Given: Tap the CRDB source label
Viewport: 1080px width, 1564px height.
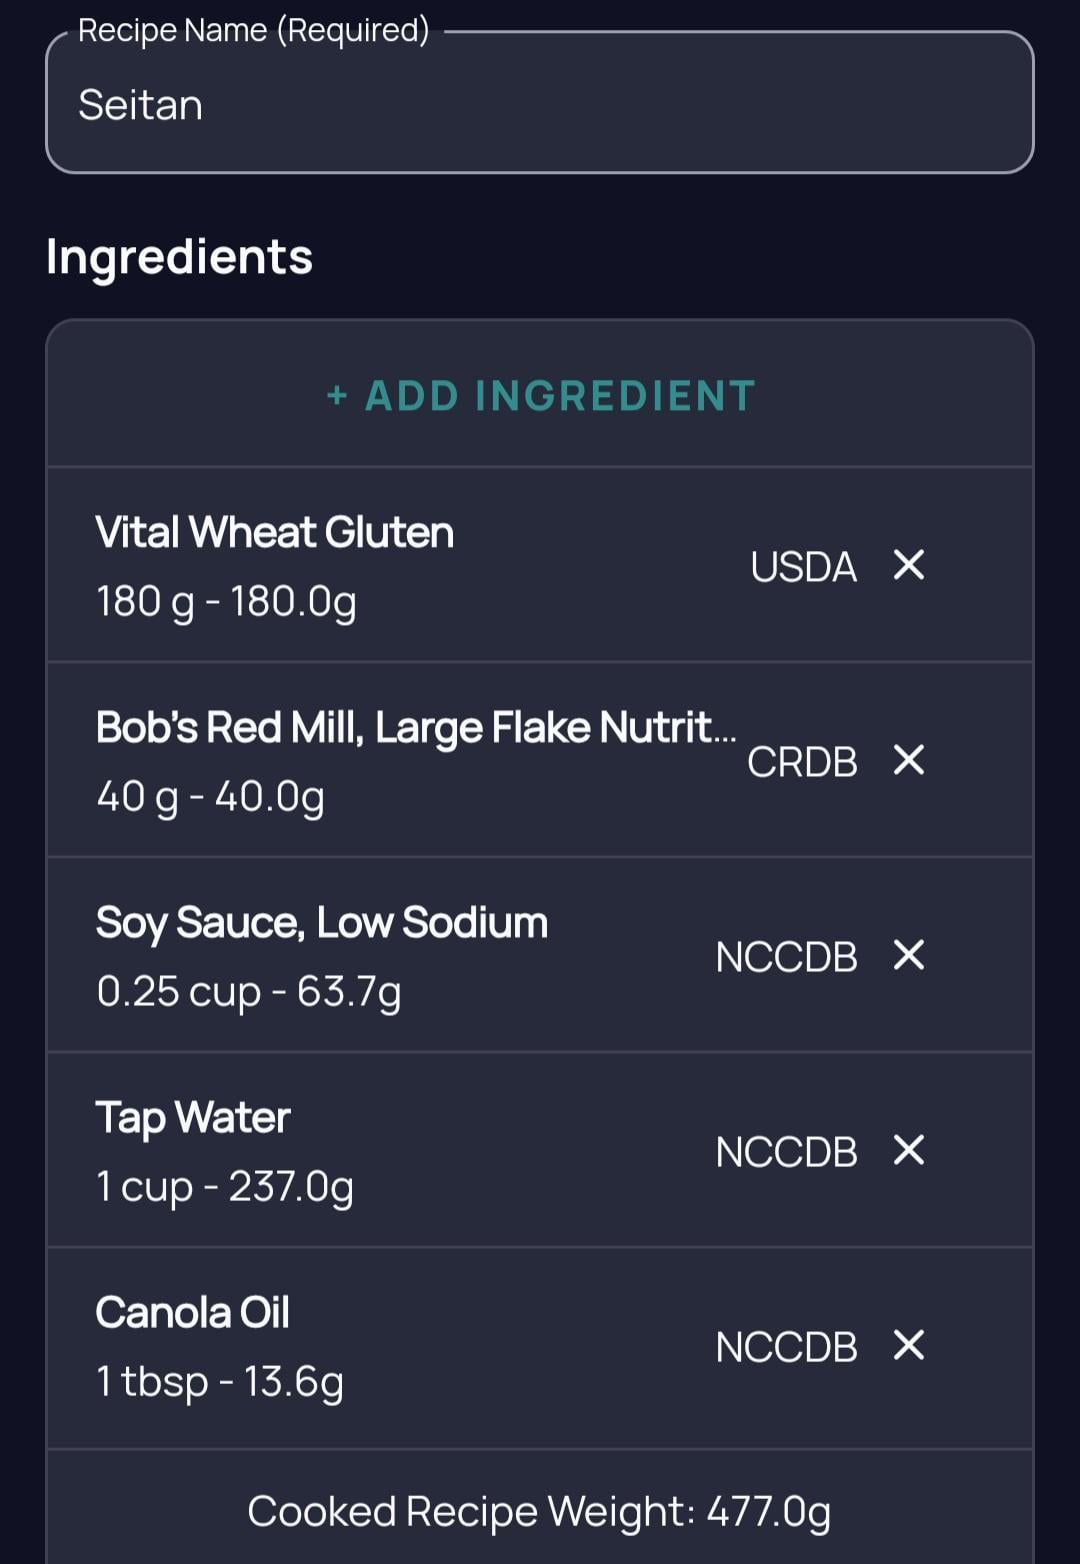Looking at the screenshot, I should point(802,762).
